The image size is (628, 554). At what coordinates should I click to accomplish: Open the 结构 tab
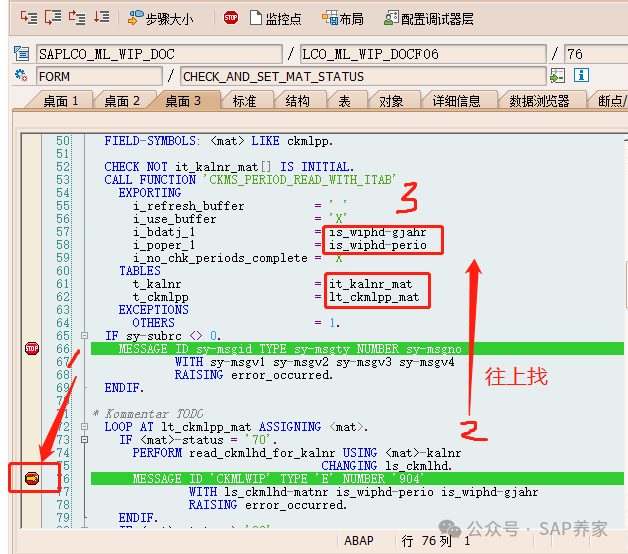pos(298,101)
